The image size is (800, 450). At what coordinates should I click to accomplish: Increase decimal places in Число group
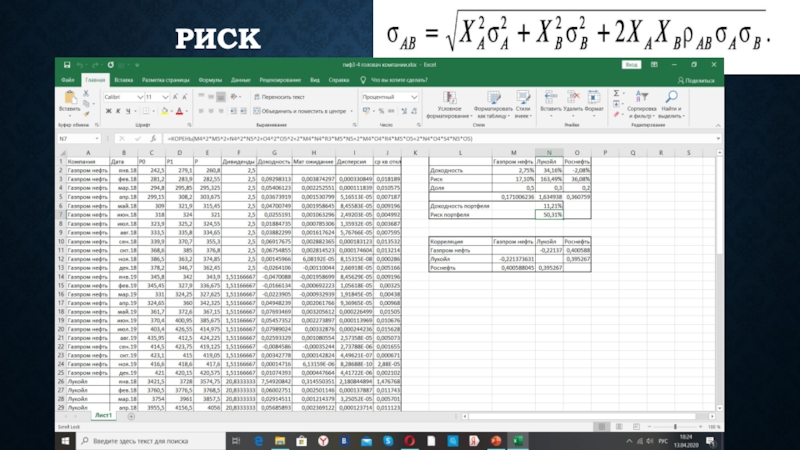click(x=404, y=111)
